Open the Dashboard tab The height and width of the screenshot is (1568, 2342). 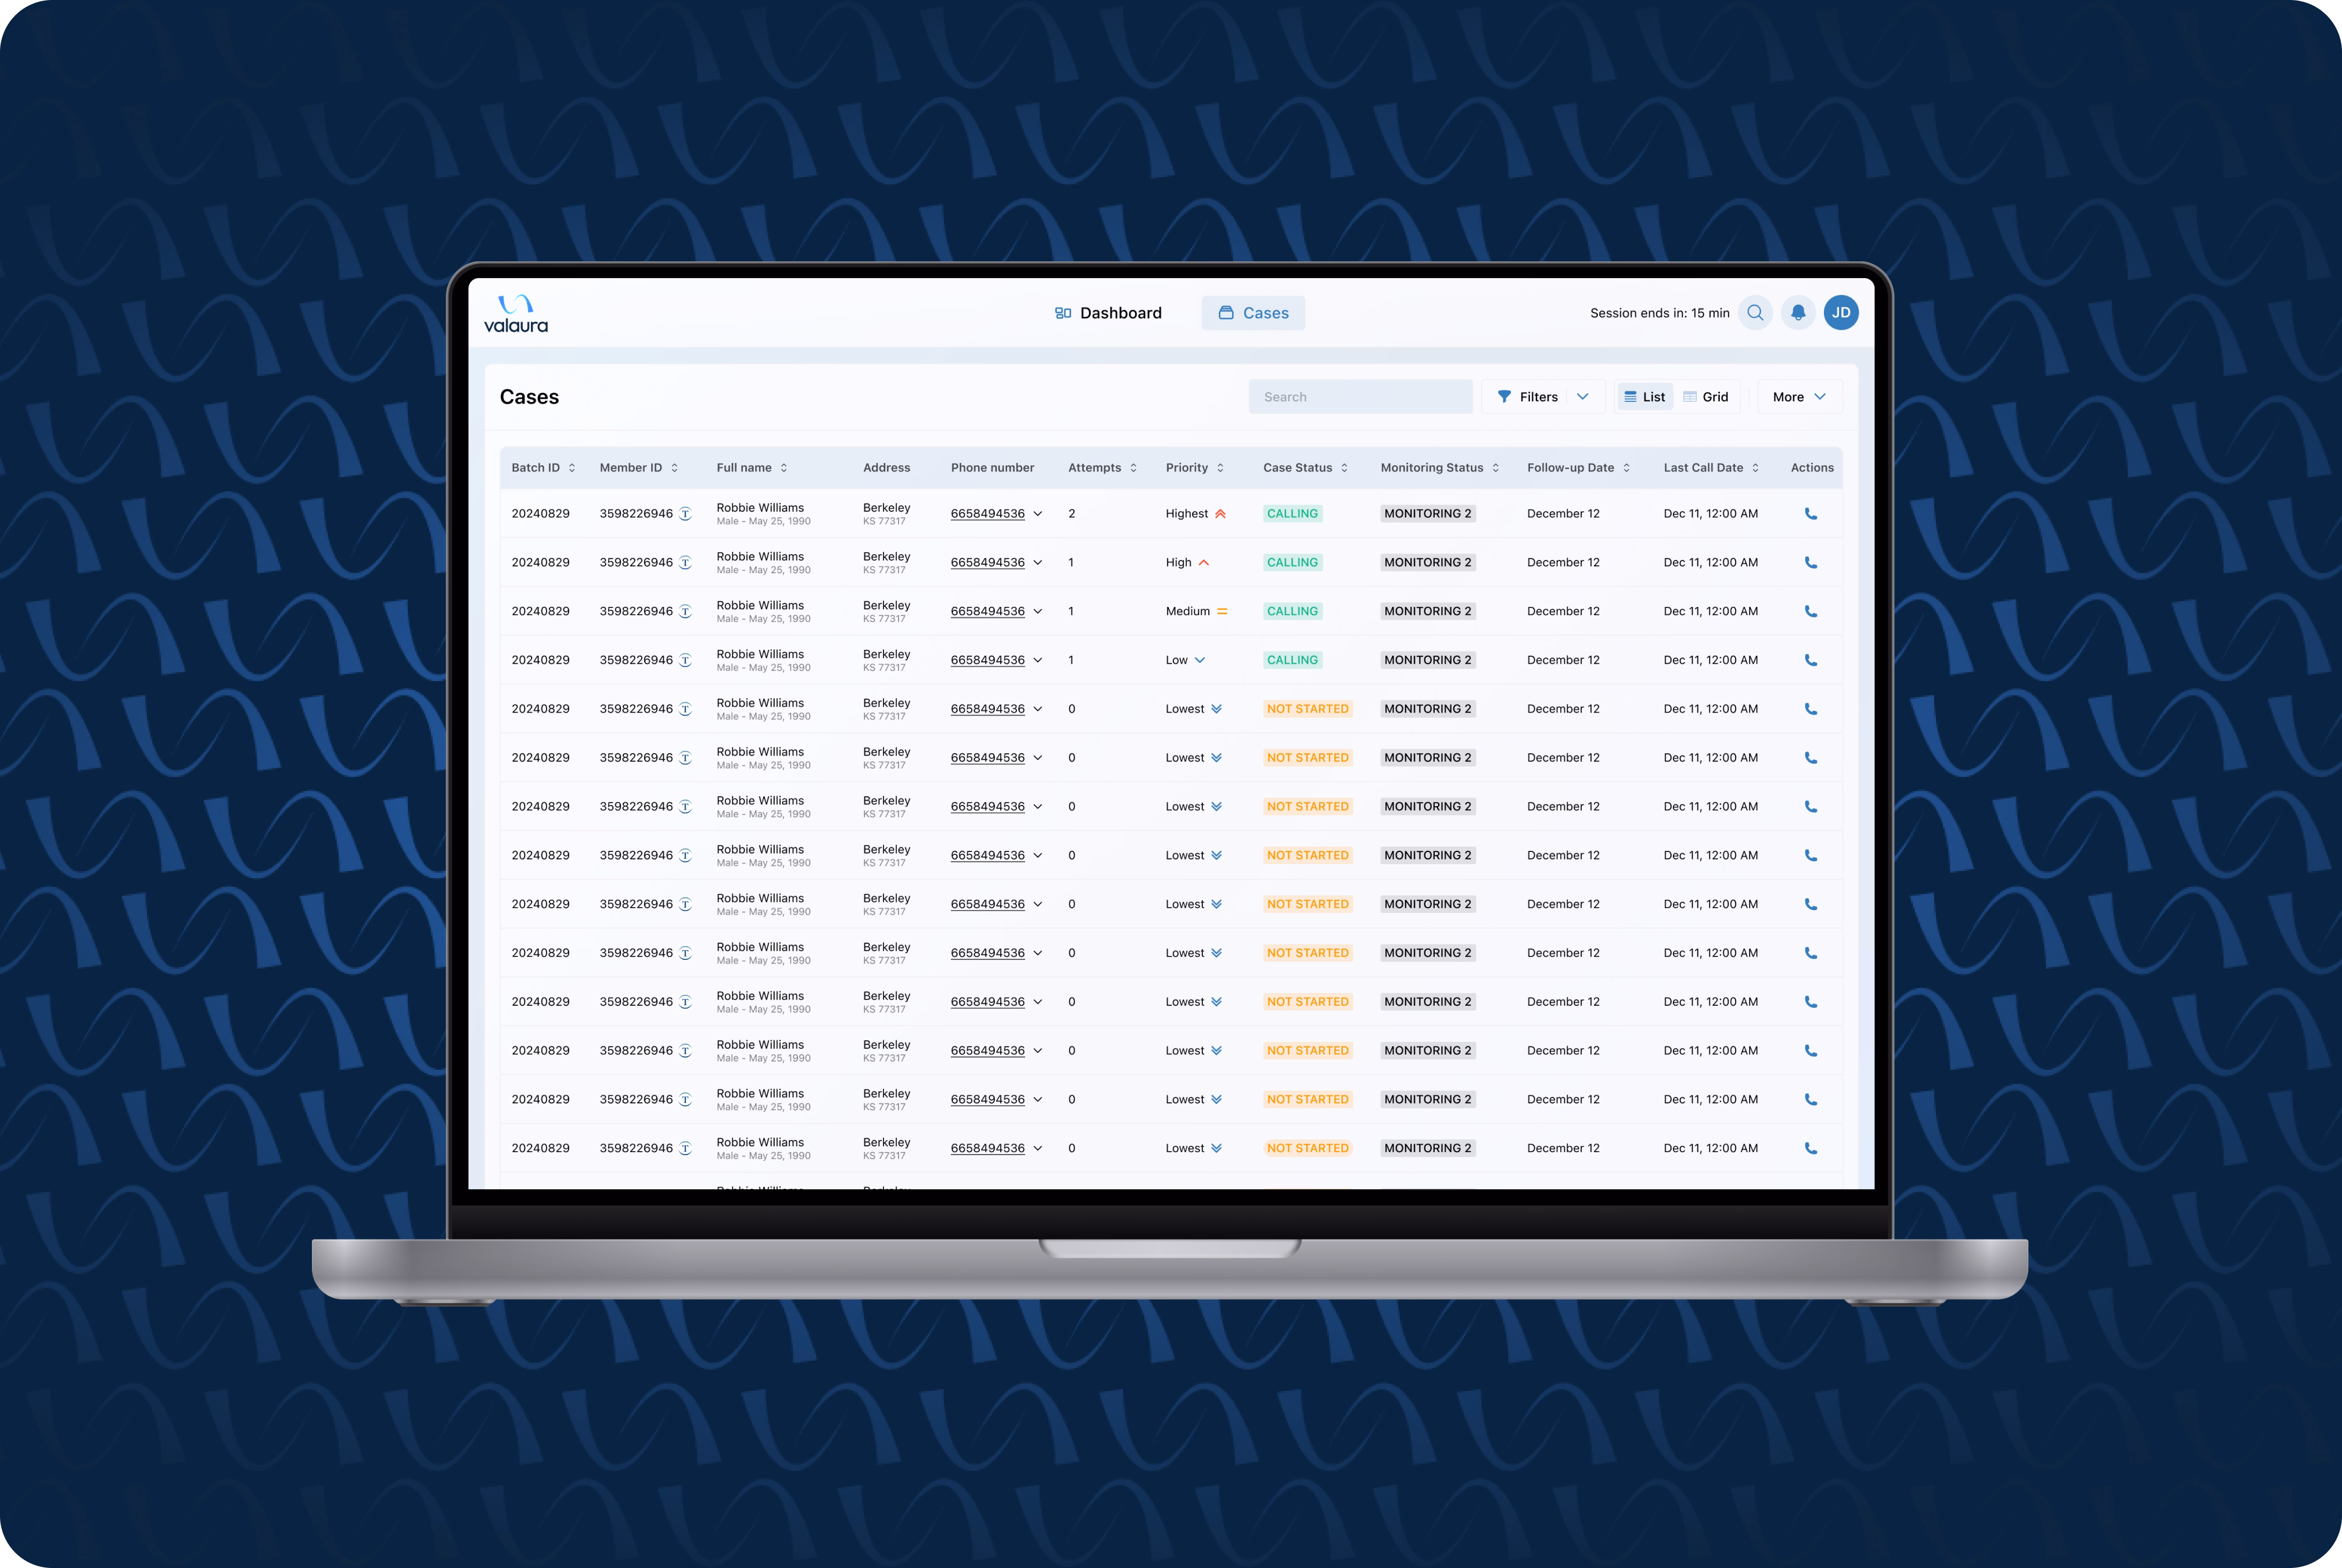(x=1108, y=313)
